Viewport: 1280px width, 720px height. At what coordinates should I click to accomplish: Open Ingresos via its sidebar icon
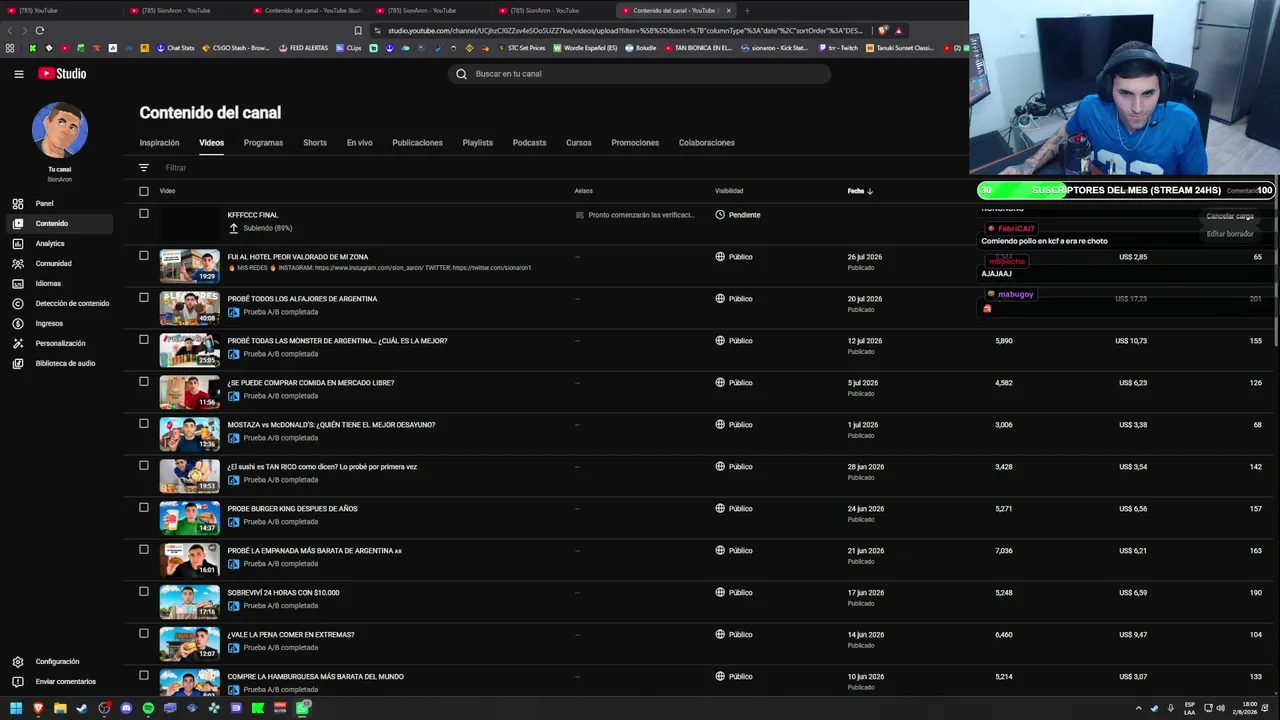(17, 324)
